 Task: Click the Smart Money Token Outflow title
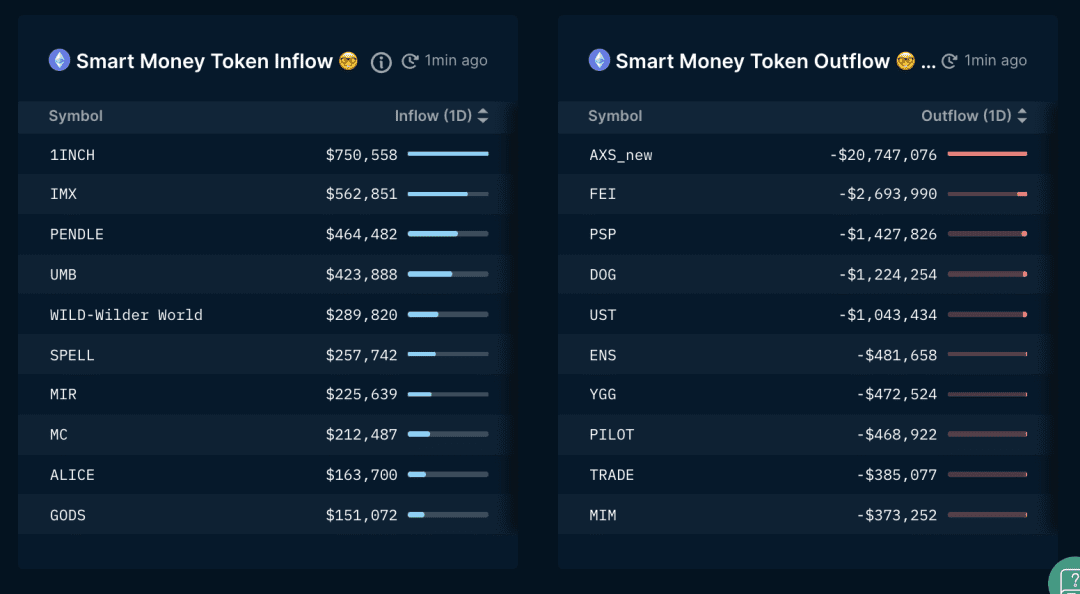752,61
